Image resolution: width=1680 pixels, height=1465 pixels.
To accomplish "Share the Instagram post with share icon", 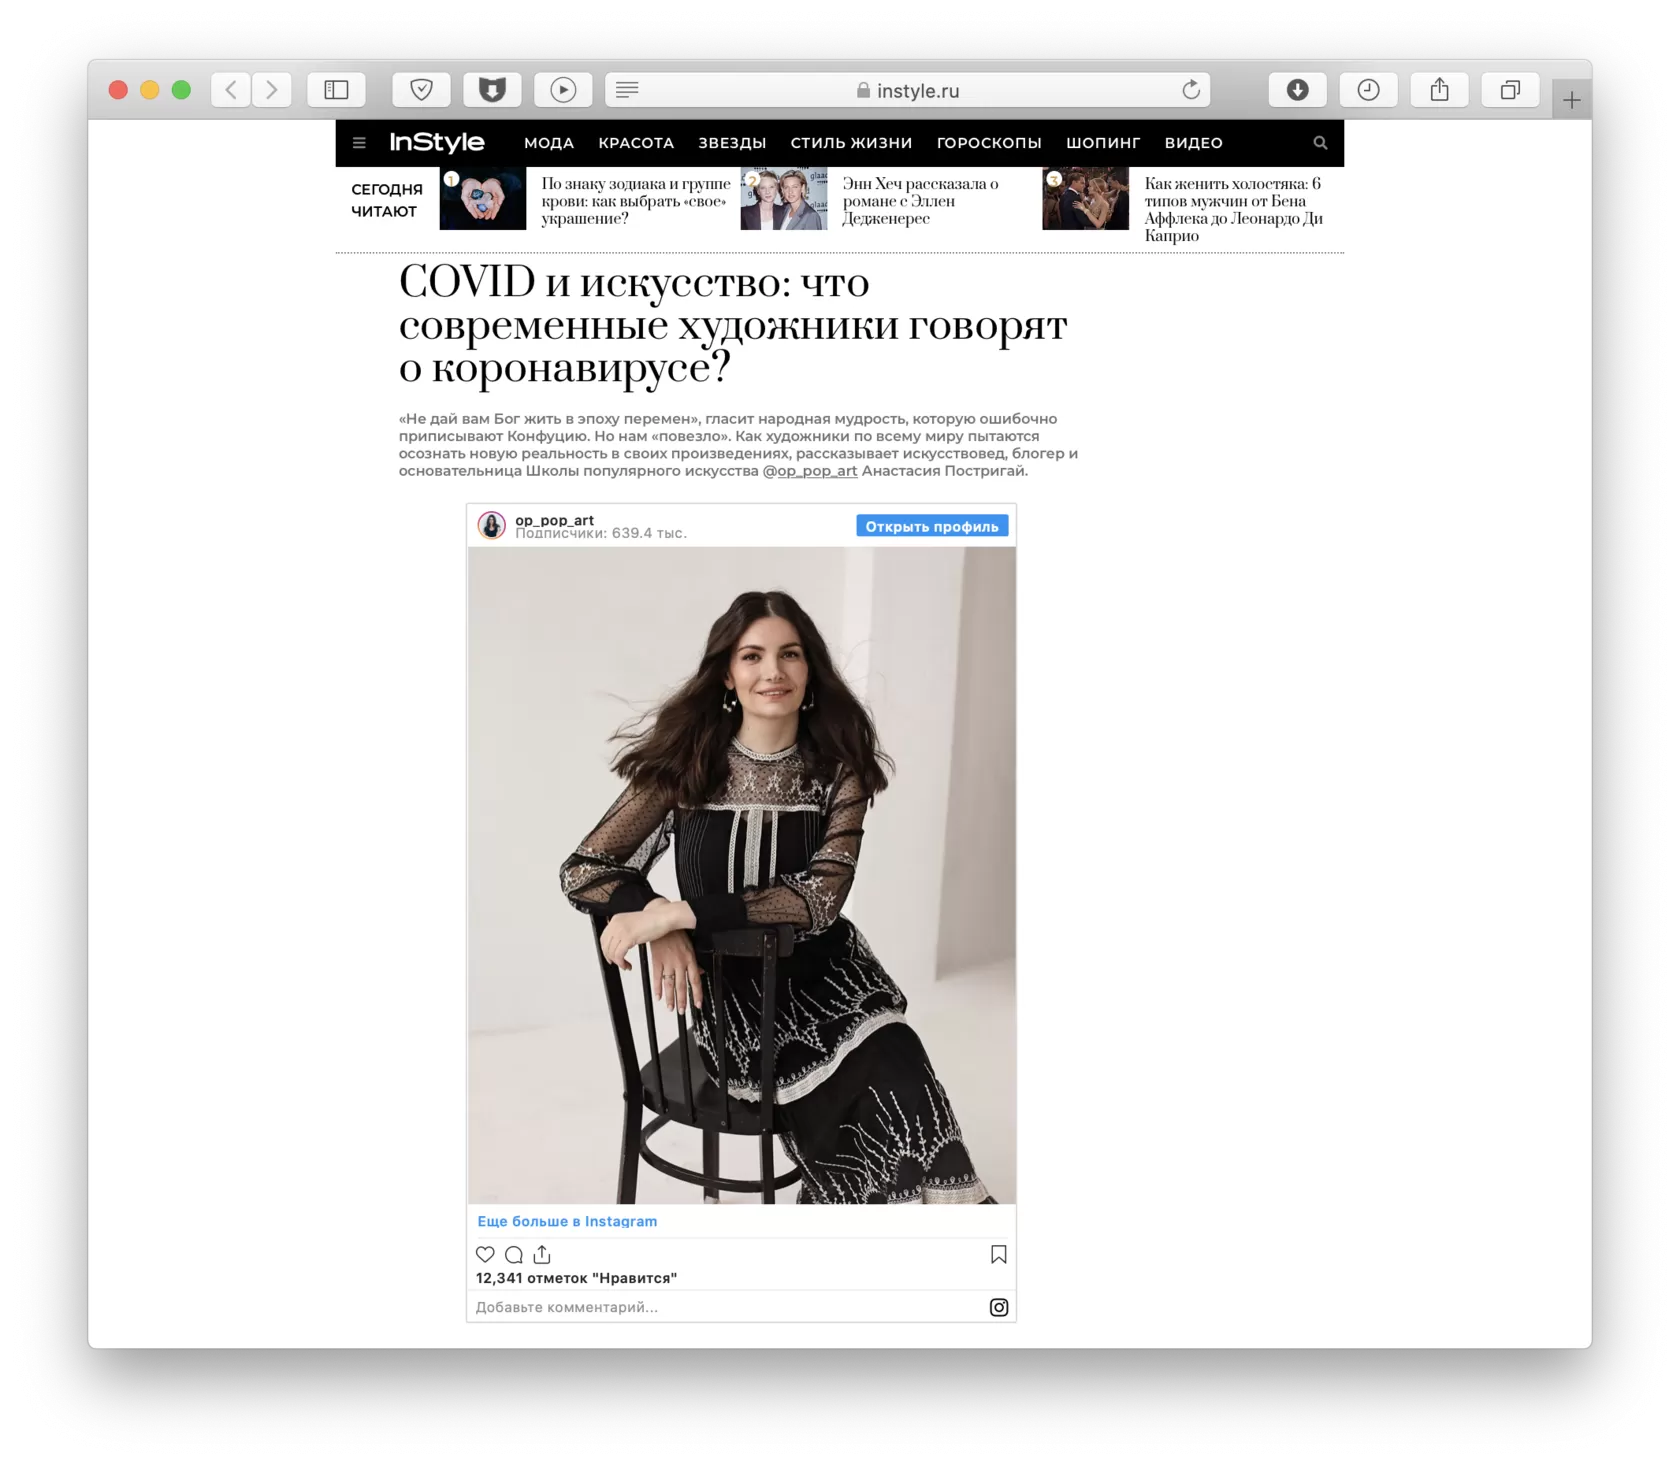I will 542,1254.
